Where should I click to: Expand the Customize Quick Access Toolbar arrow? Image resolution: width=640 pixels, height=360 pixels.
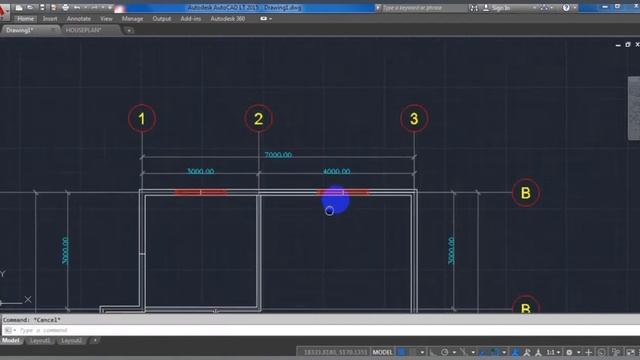point(110,8)
